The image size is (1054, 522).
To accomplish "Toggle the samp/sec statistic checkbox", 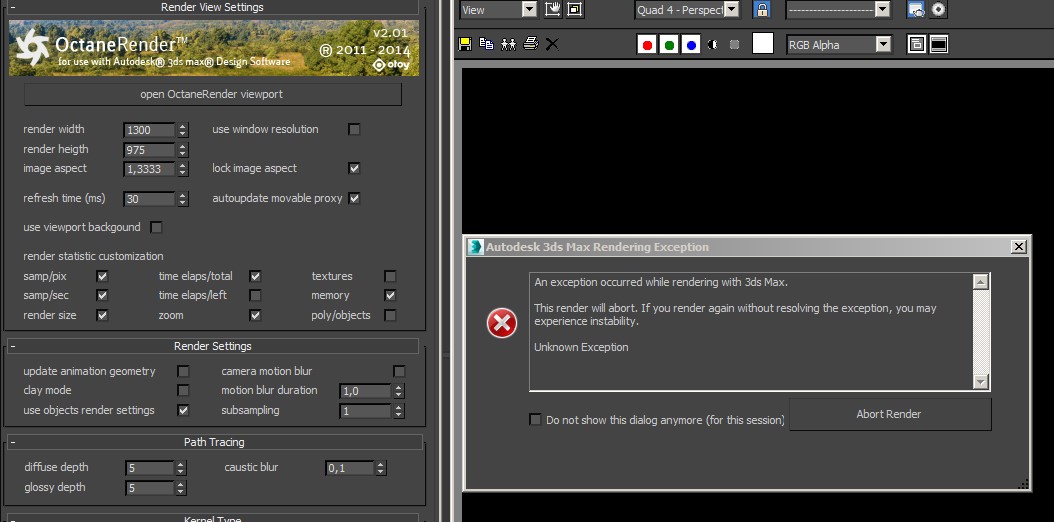I will pos(102,295).
